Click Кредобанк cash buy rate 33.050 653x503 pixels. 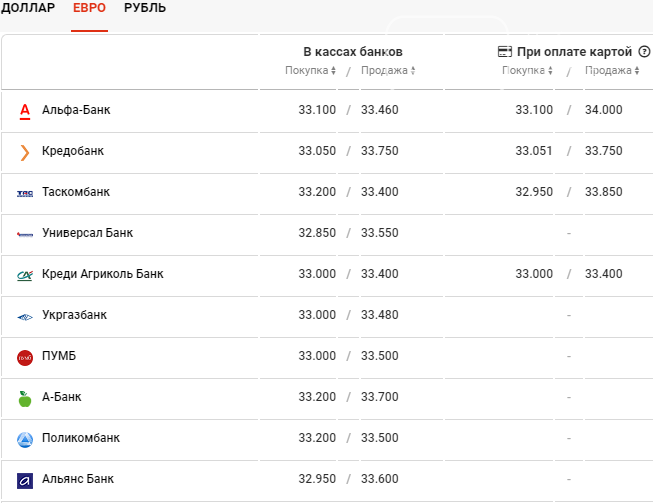pyautogui.click(x=317, y=151)
